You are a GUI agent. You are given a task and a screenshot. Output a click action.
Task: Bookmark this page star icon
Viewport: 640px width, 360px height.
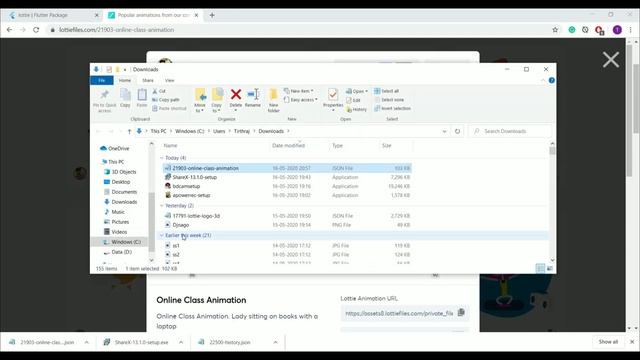555,30
